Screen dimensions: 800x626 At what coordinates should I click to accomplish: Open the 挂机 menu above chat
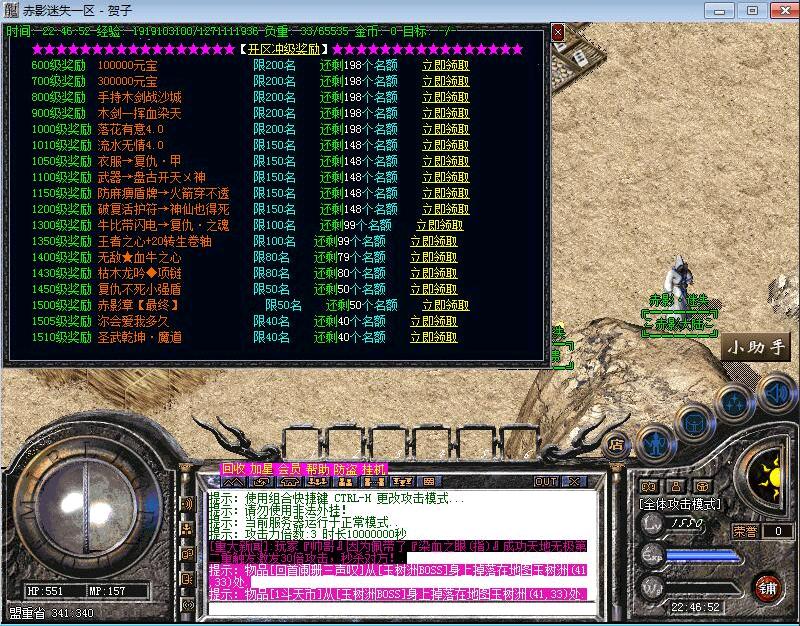click(374, 469)
